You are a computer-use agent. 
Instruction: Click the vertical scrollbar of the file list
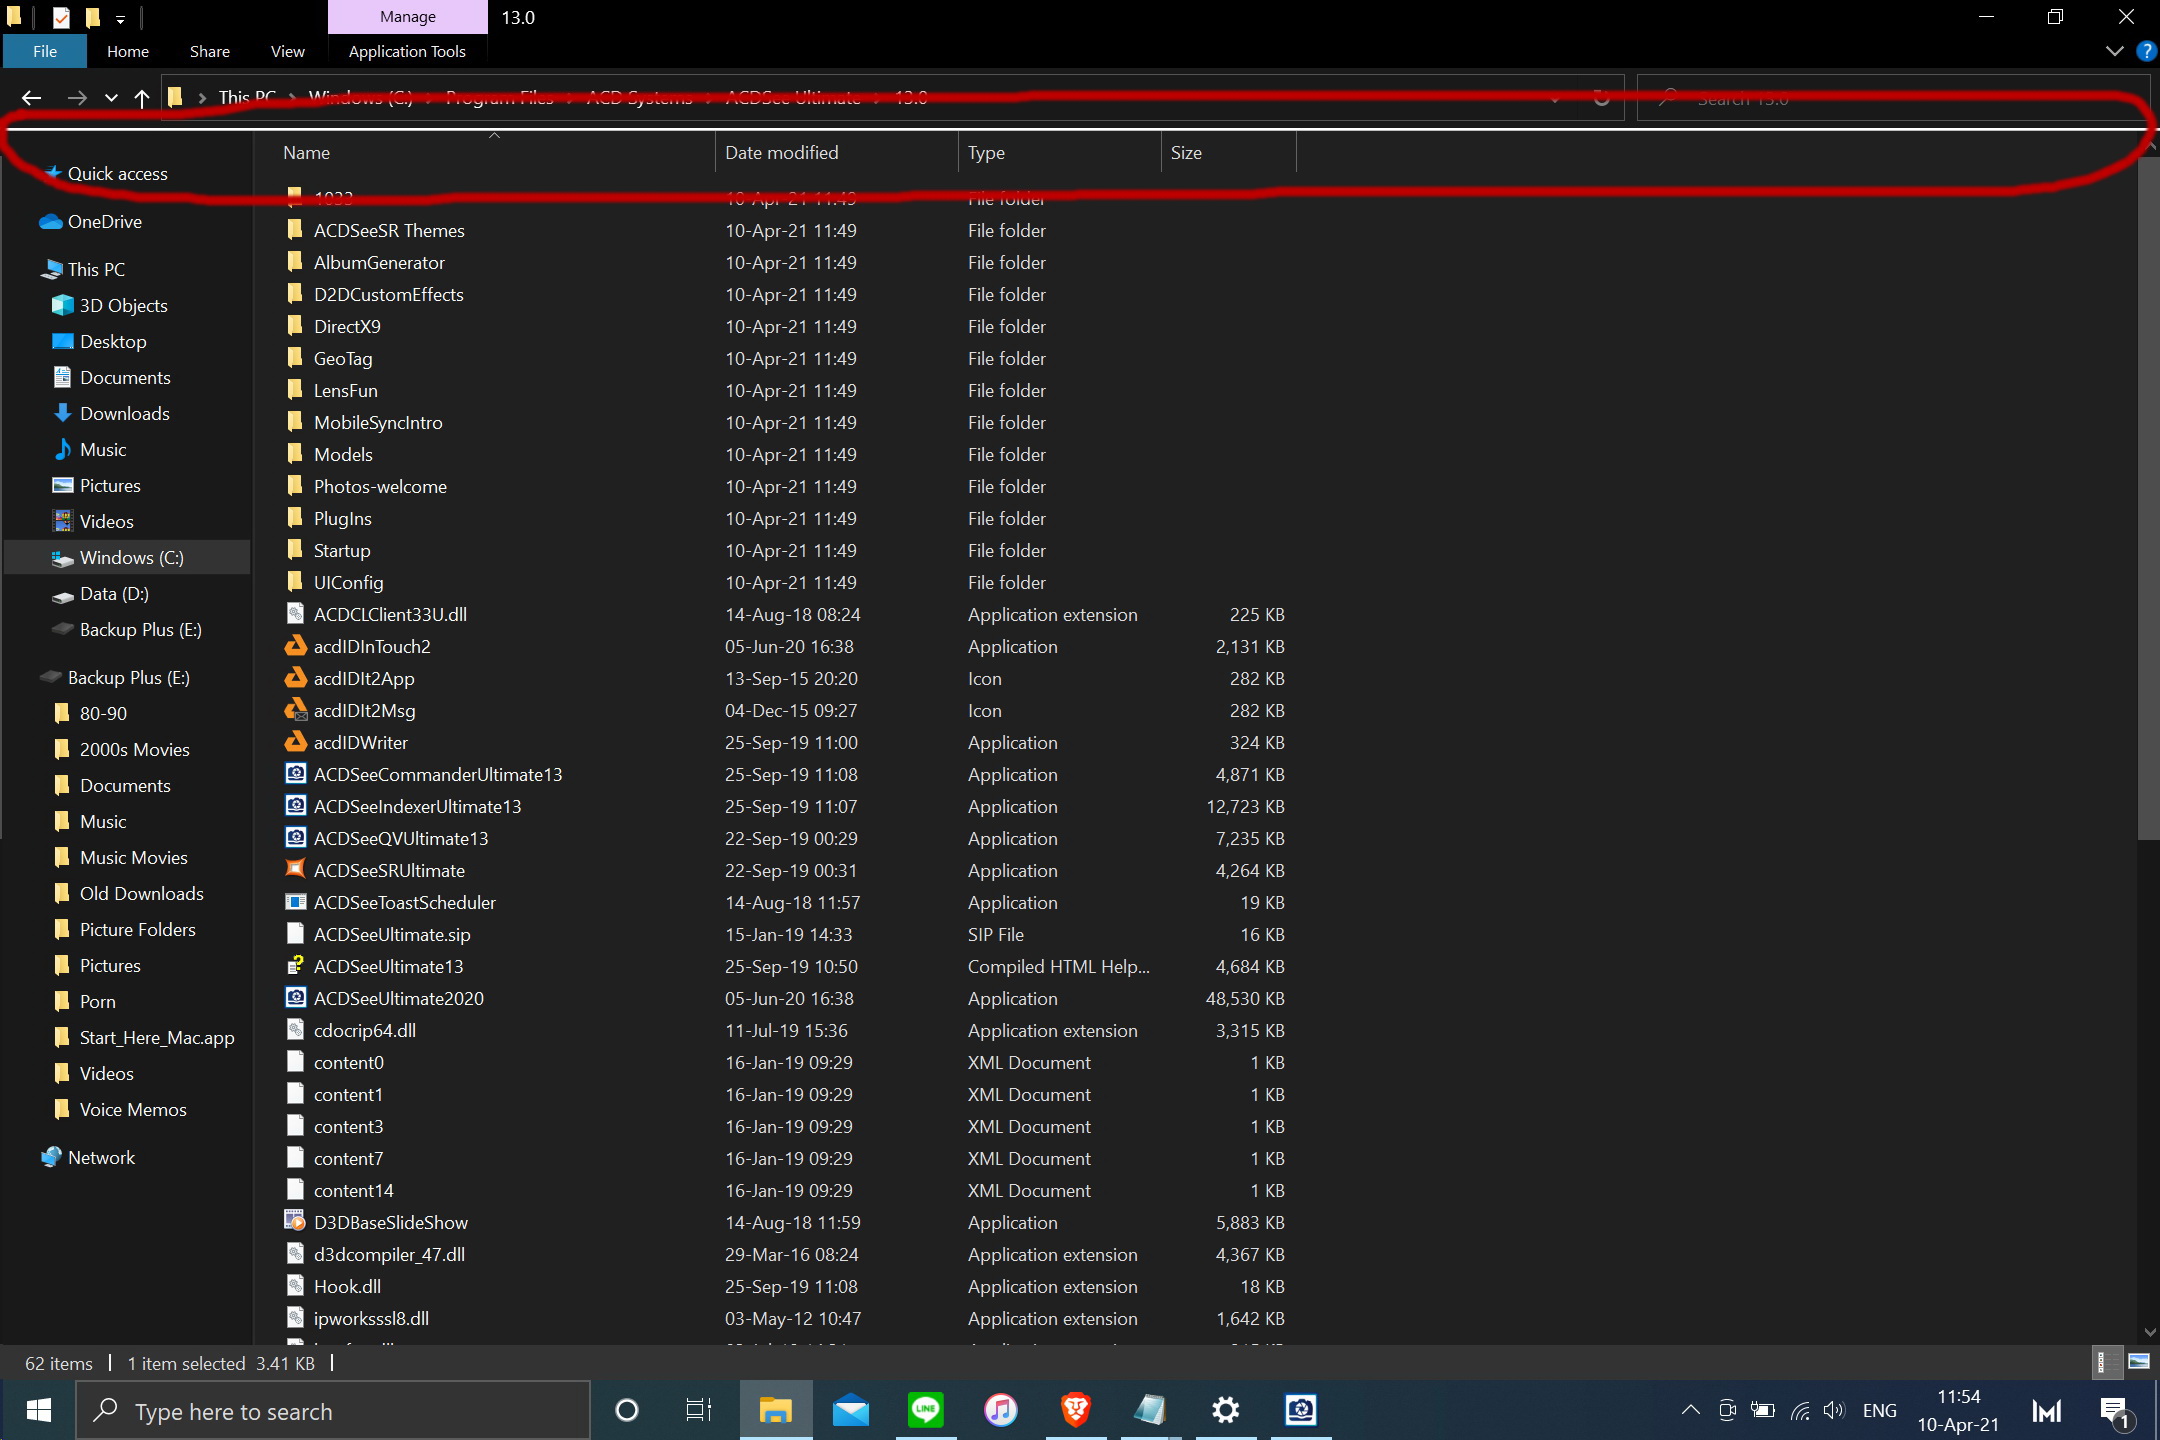tap(2148, 500)
